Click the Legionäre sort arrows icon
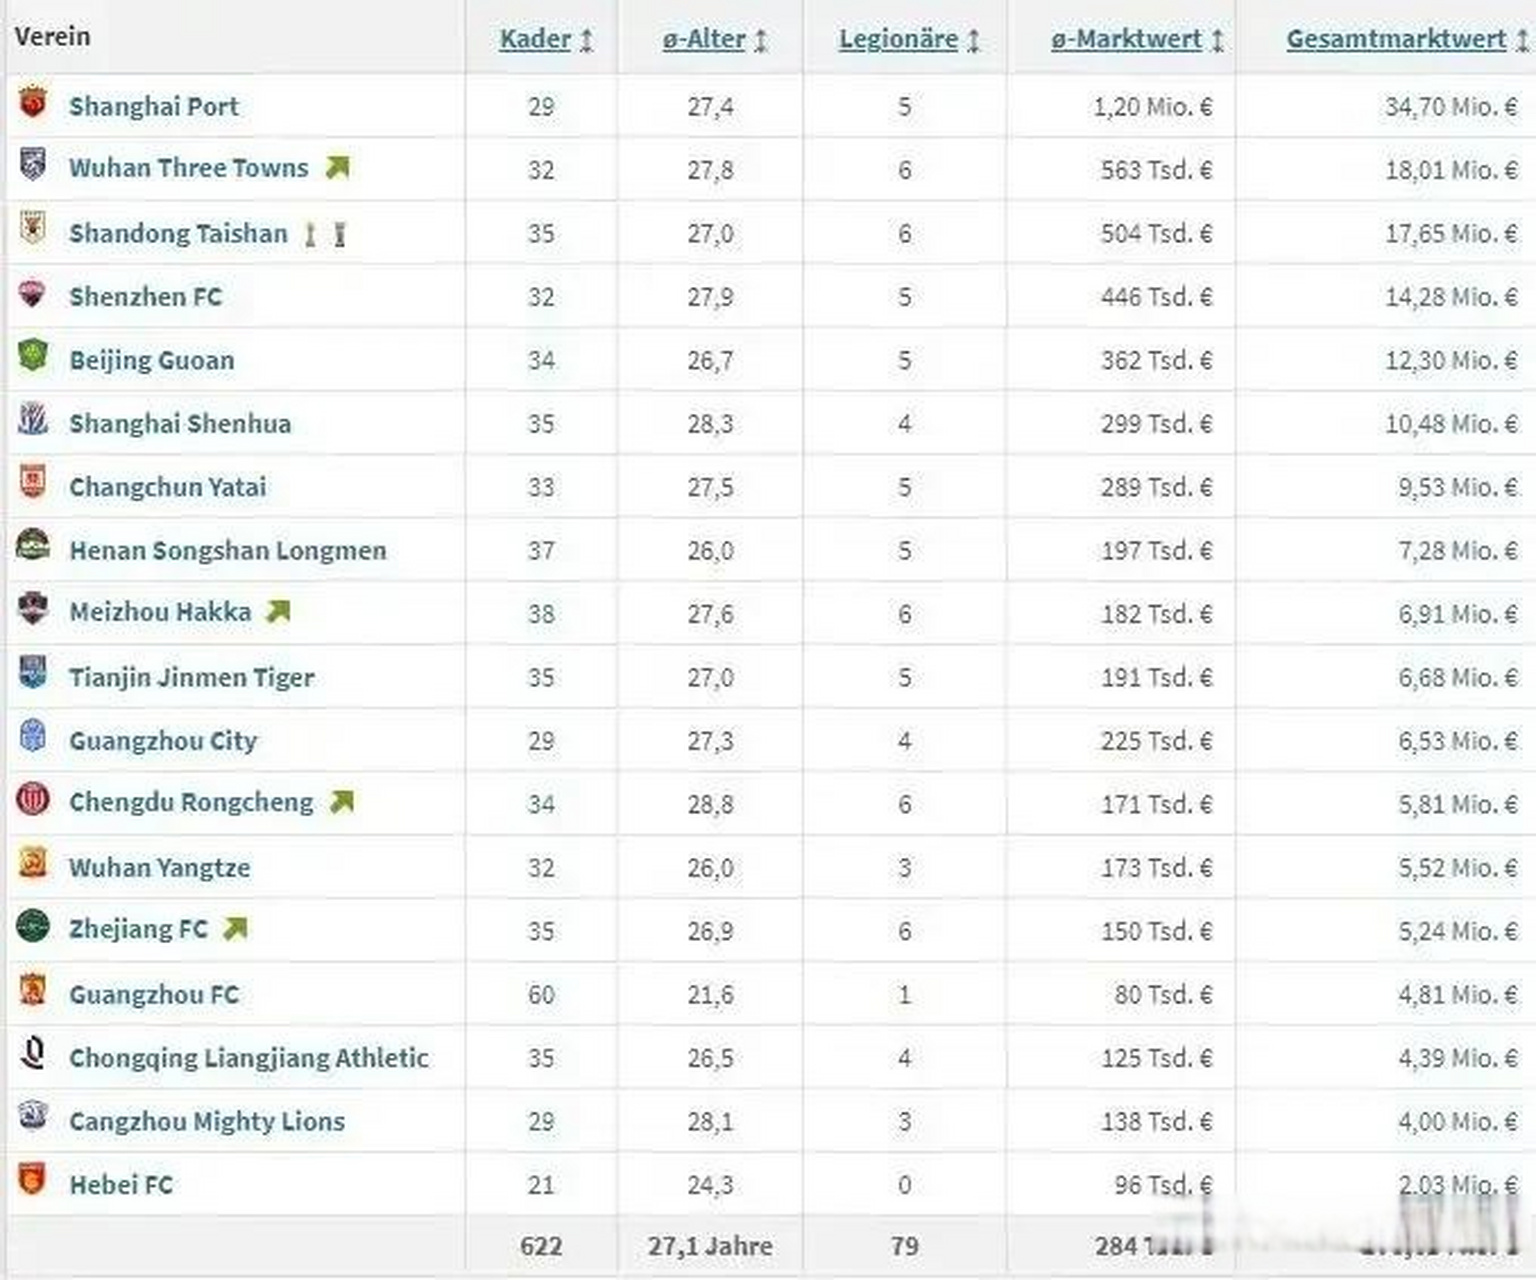The height and width of the screenshot is (1280, 1536). [x=973, y=41]
